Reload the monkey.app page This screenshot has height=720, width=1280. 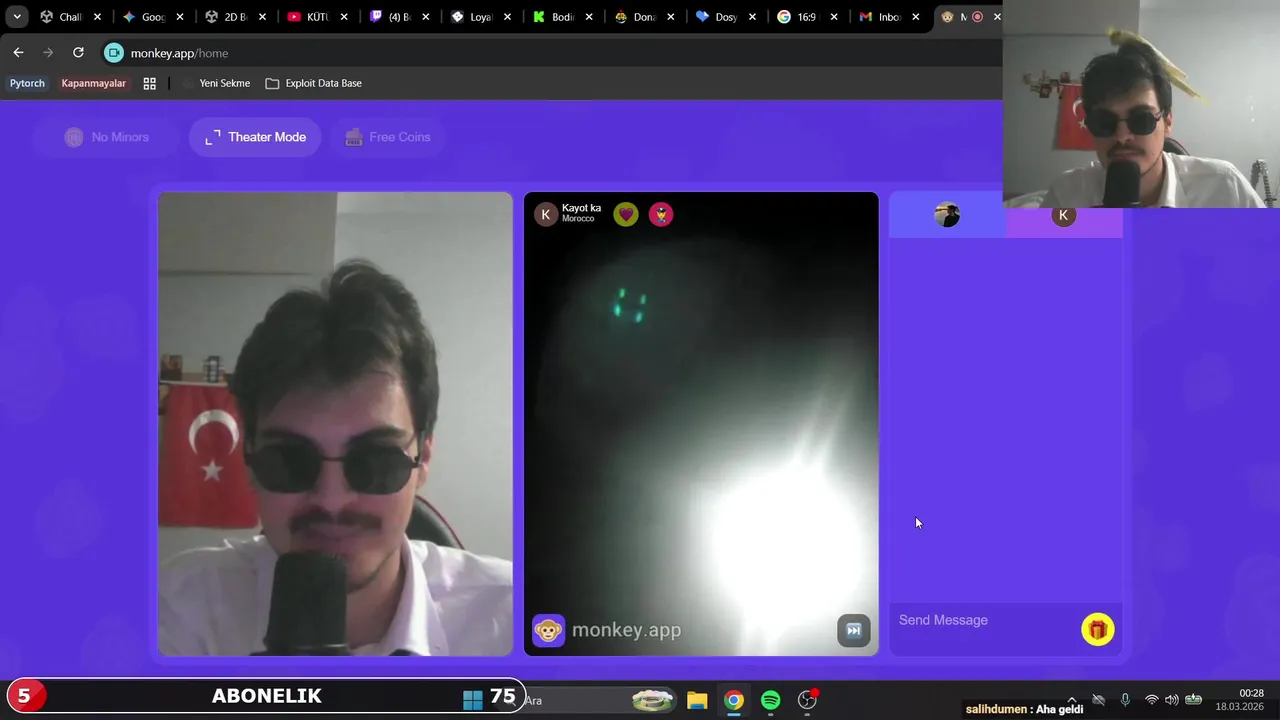pos(78,53)
